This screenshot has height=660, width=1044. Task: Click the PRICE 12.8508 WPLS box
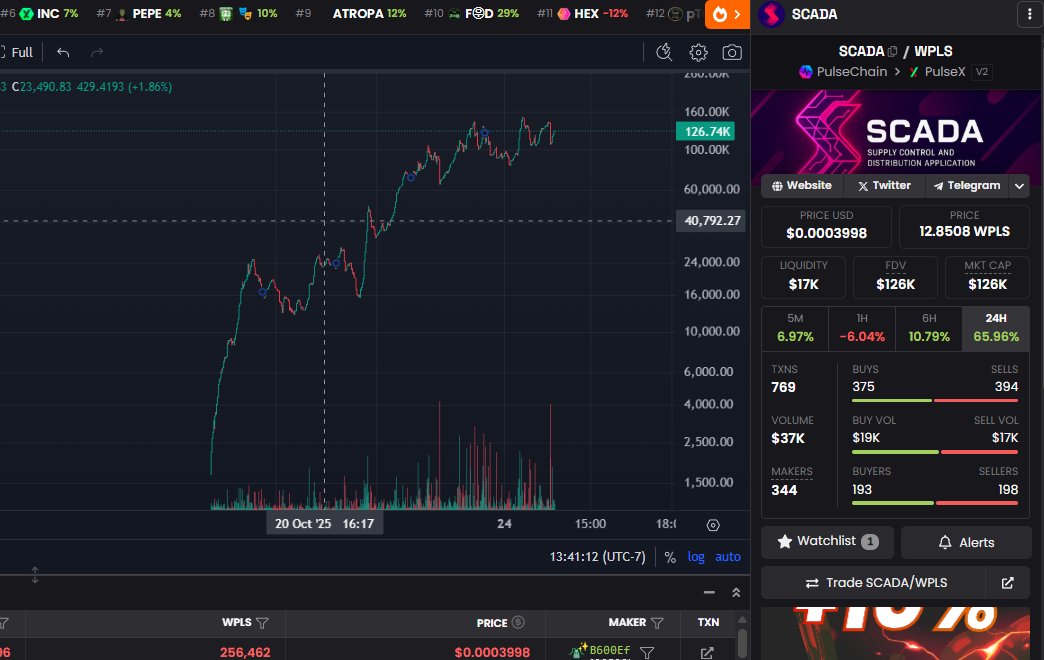[964, 226]
